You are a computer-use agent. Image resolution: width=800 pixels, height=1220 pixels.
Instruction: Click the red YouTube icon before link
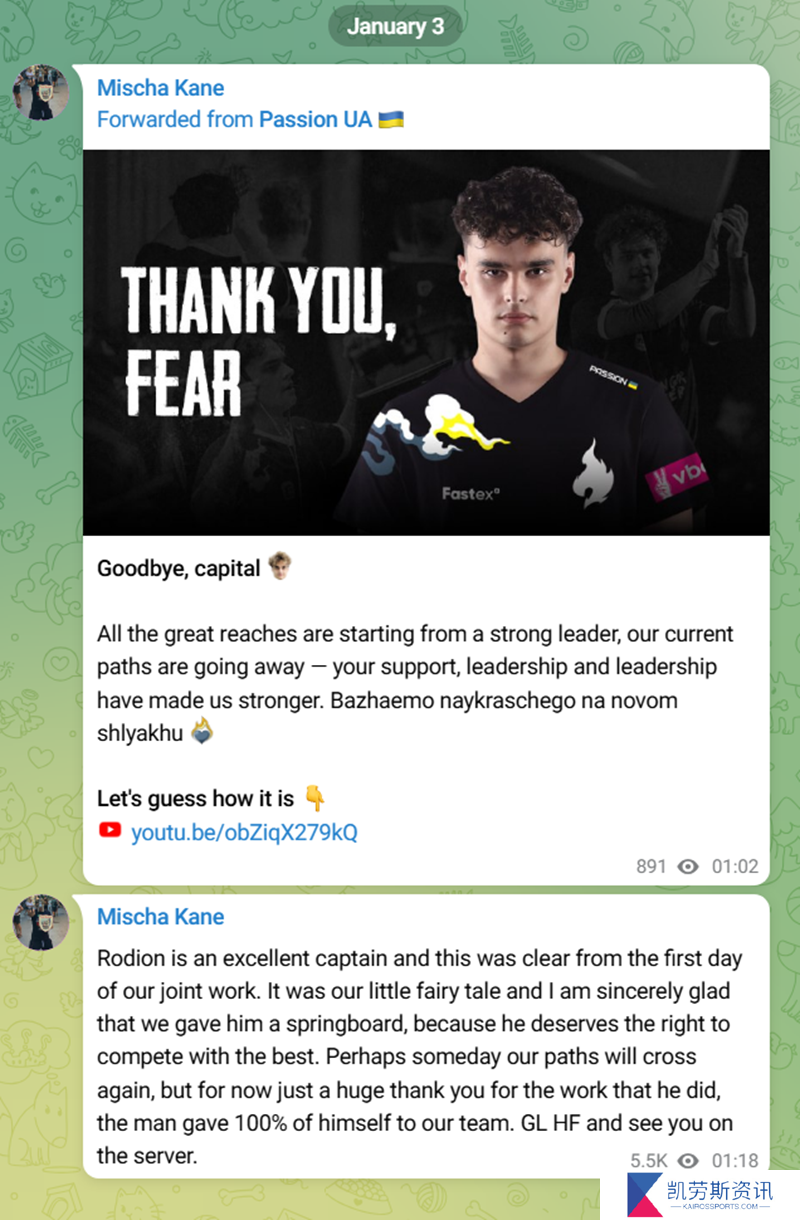coord(110,831)
